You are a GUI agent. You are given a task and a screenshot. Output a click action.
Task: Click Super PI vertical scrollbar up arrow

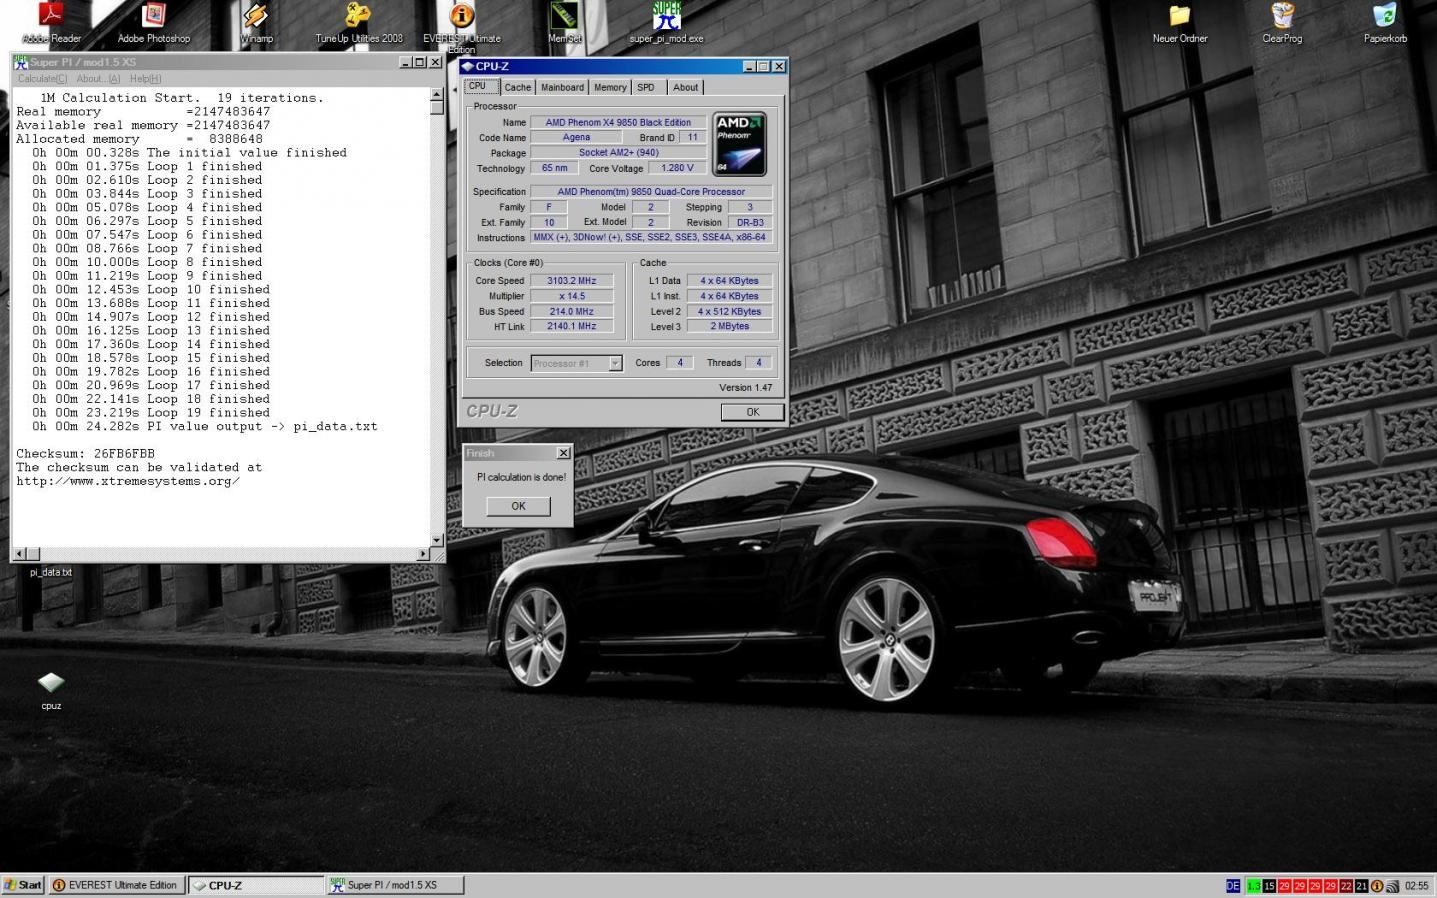[x=437, y=95]
